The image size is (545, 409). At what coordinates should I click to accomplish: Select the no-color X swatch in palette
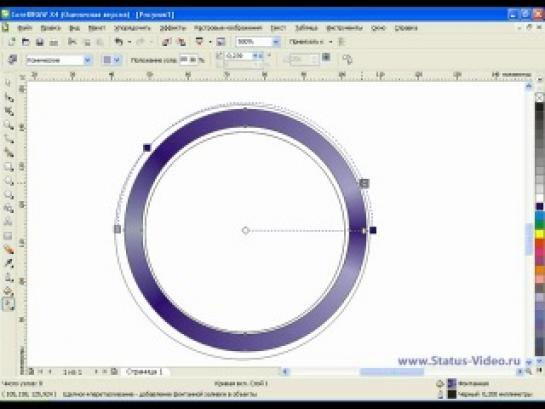540,97
